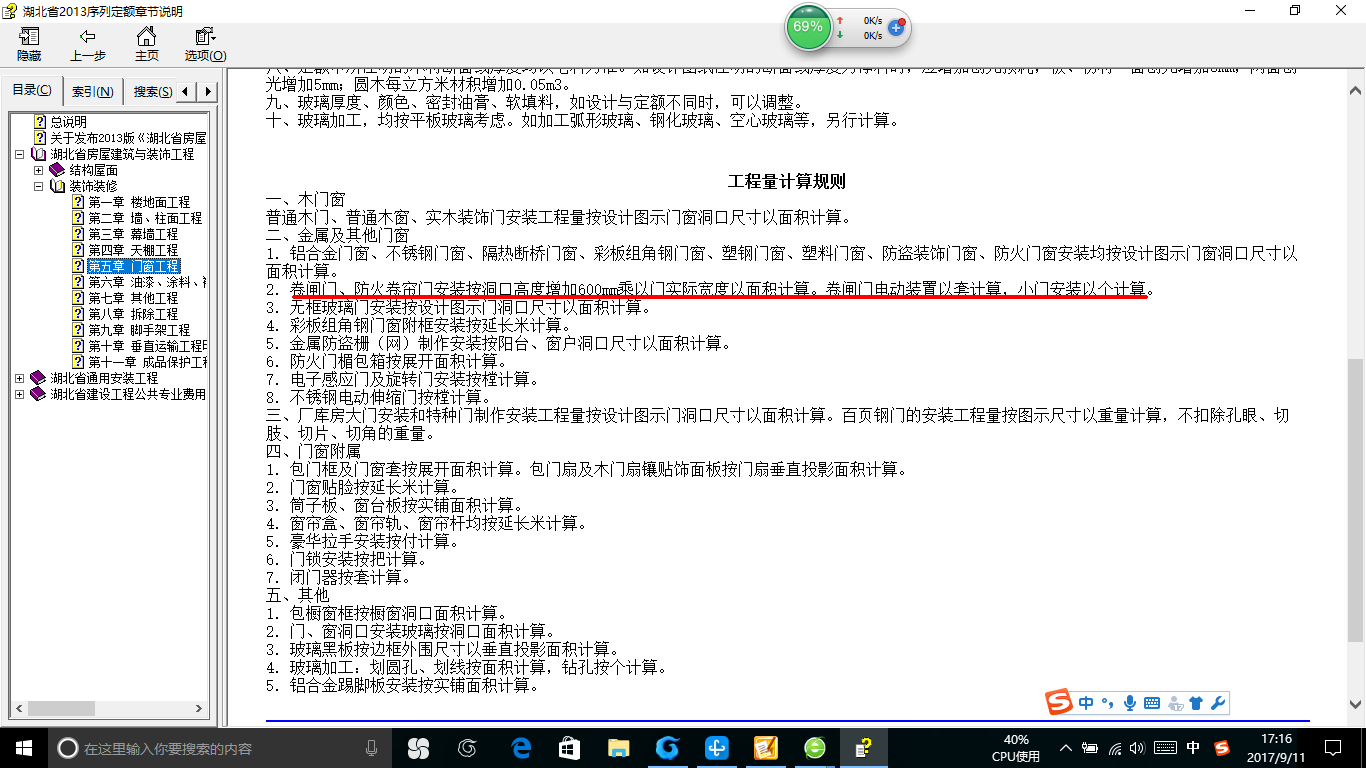Open 第十章 垂直运输工程
1366x768 pixels.
(x=146, y=346)
